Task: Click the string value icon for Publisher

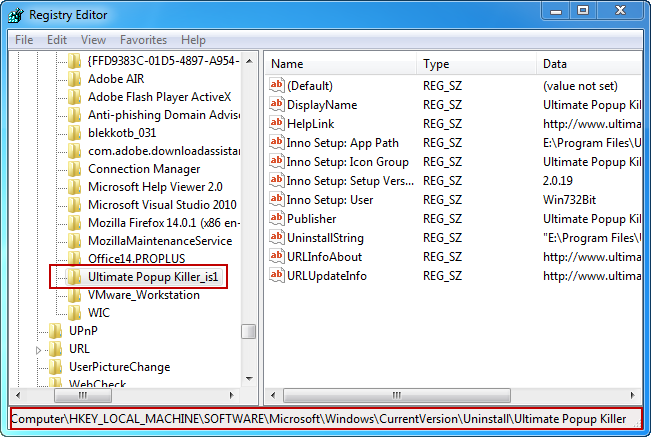Action: pyautogui.click(x=277, y=219)
